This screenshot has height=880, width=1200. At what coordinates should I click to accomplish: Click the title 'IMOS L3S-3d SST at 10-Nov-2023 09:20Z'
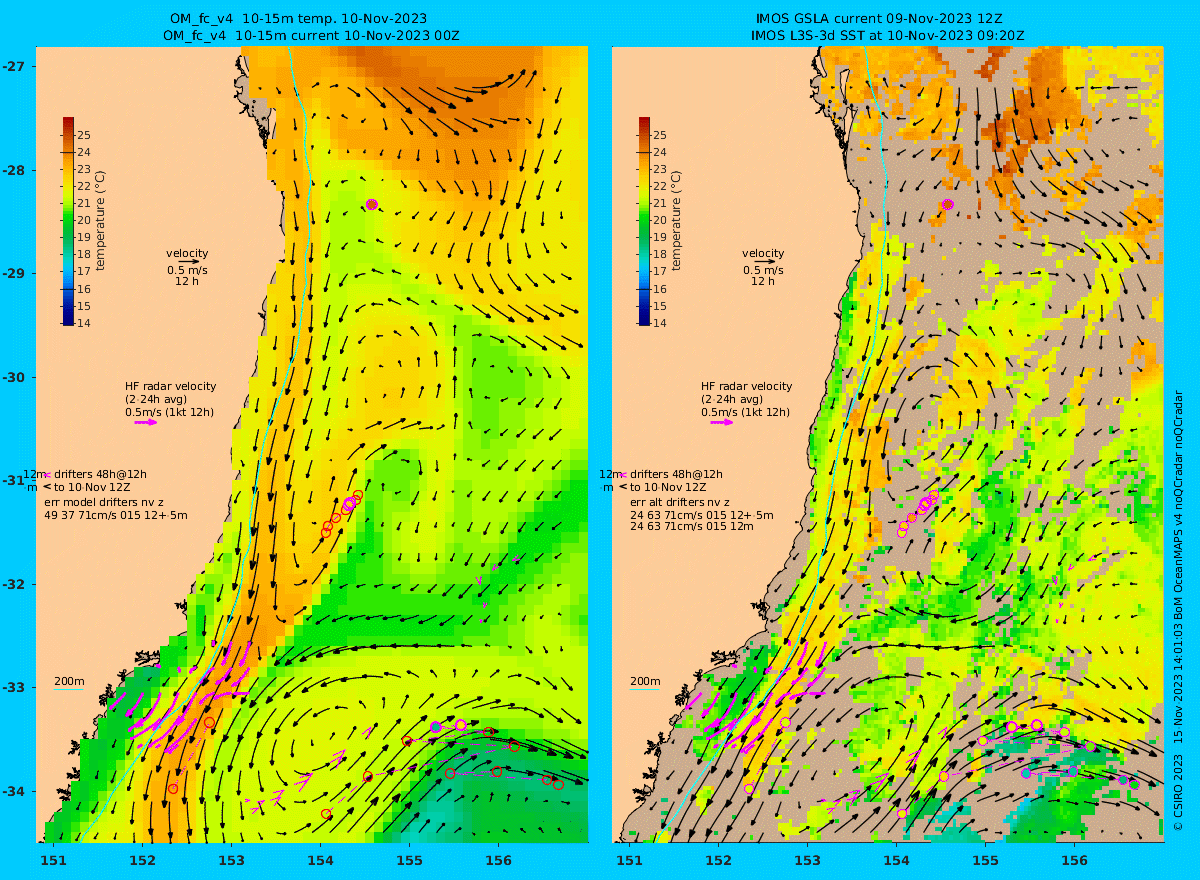click(888, 35)
